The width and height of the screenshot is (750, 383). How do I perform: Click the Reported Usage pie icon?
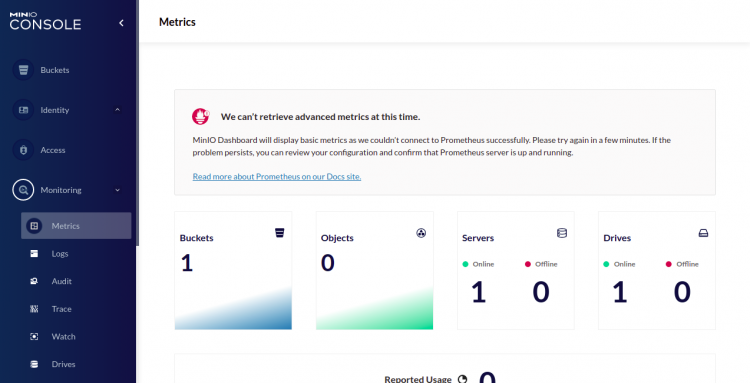pyautogui.click(x=462, y=379)
